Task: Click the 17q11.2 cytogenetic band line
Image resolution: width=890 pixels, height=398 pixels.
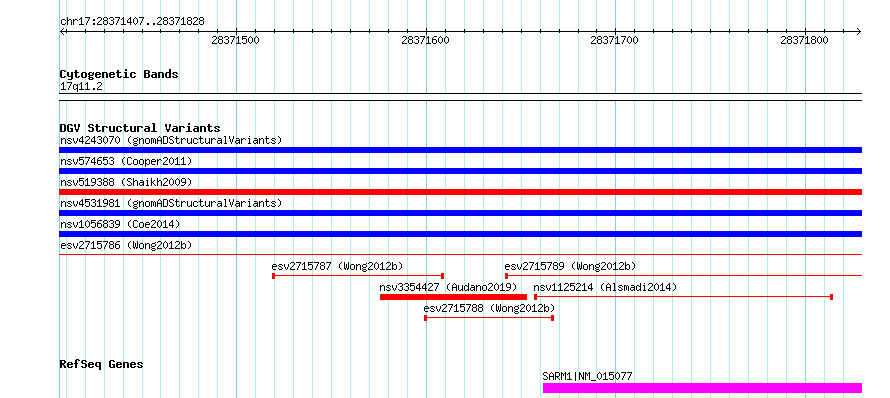Action: point(460,97)
